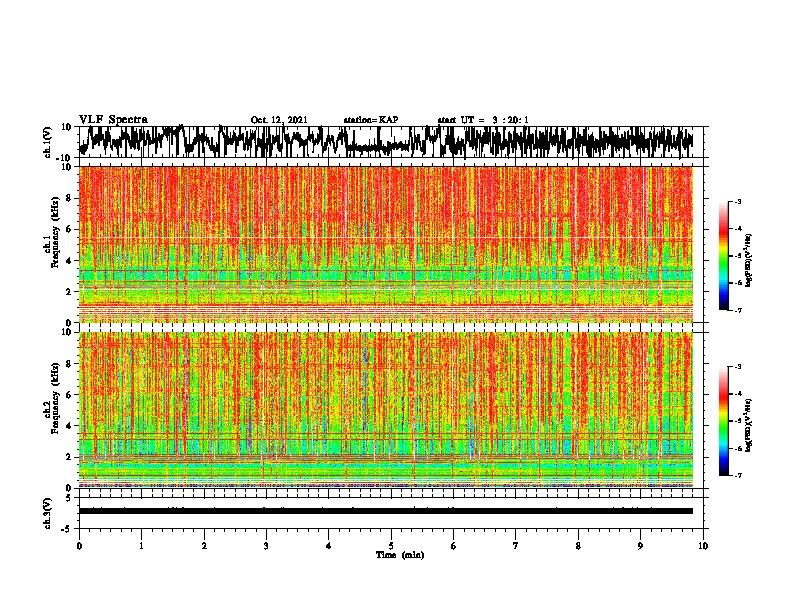The height and width of the screenshot is (612, 792).
Task: Click the '4' tick label on Time axis
Action: click(x=329, y=546)
